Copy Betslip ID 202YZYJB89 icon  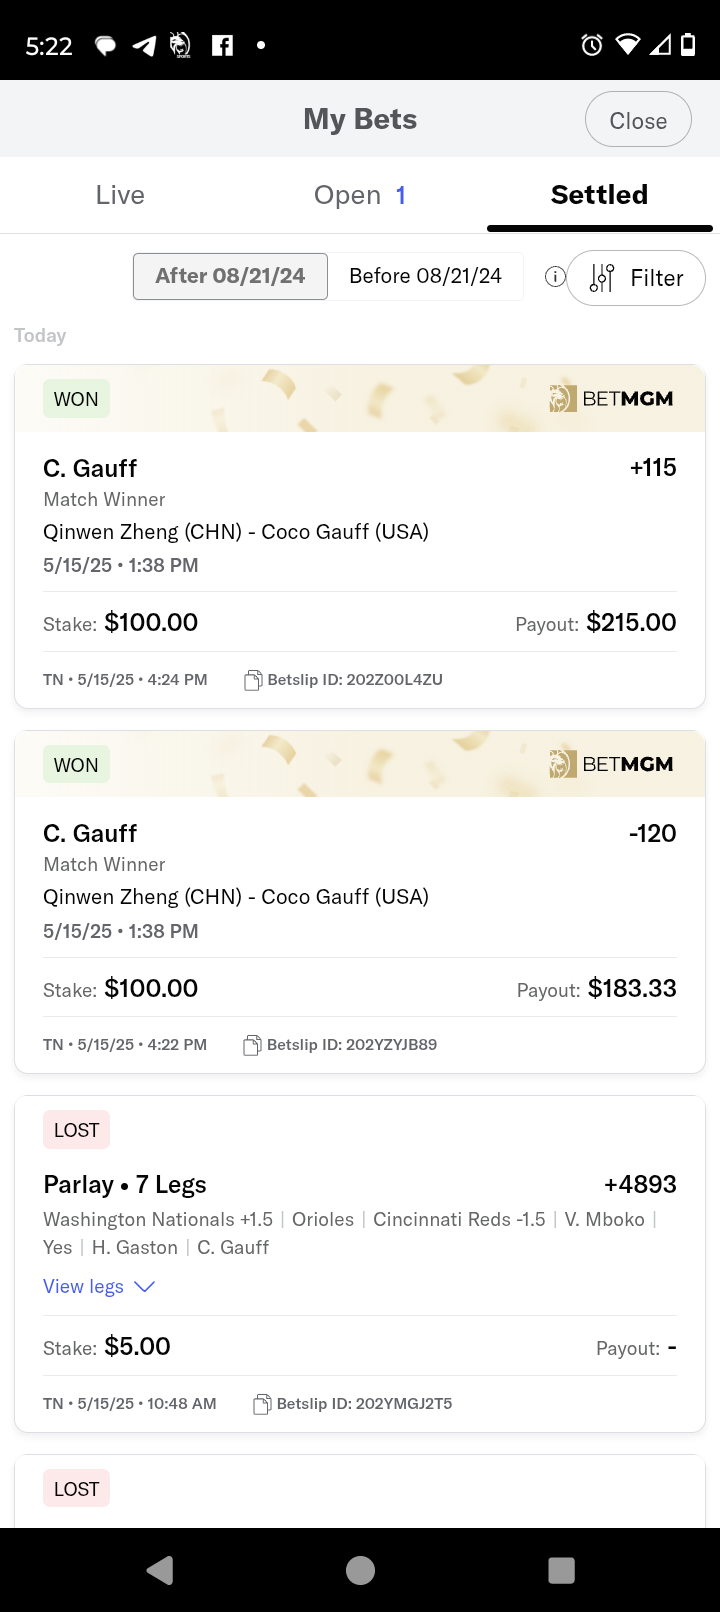[x=253, y=1045]
